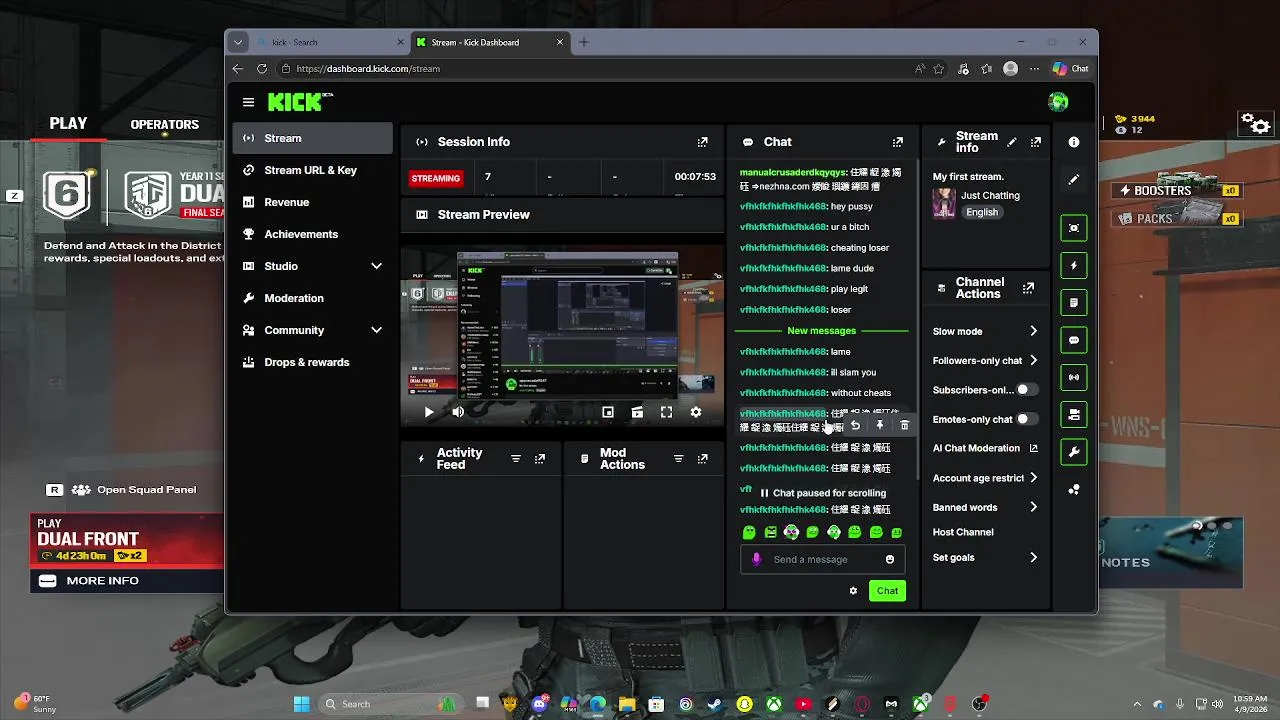The height and width of the screenshot is (720, 1280).
Task: Delete the hovered chat message
Action: click(x=904, y=426)
